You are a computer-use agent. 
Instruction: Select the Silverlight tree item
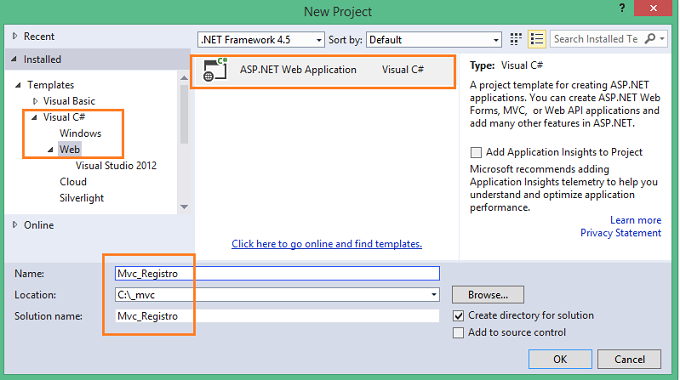click(82, 198)
